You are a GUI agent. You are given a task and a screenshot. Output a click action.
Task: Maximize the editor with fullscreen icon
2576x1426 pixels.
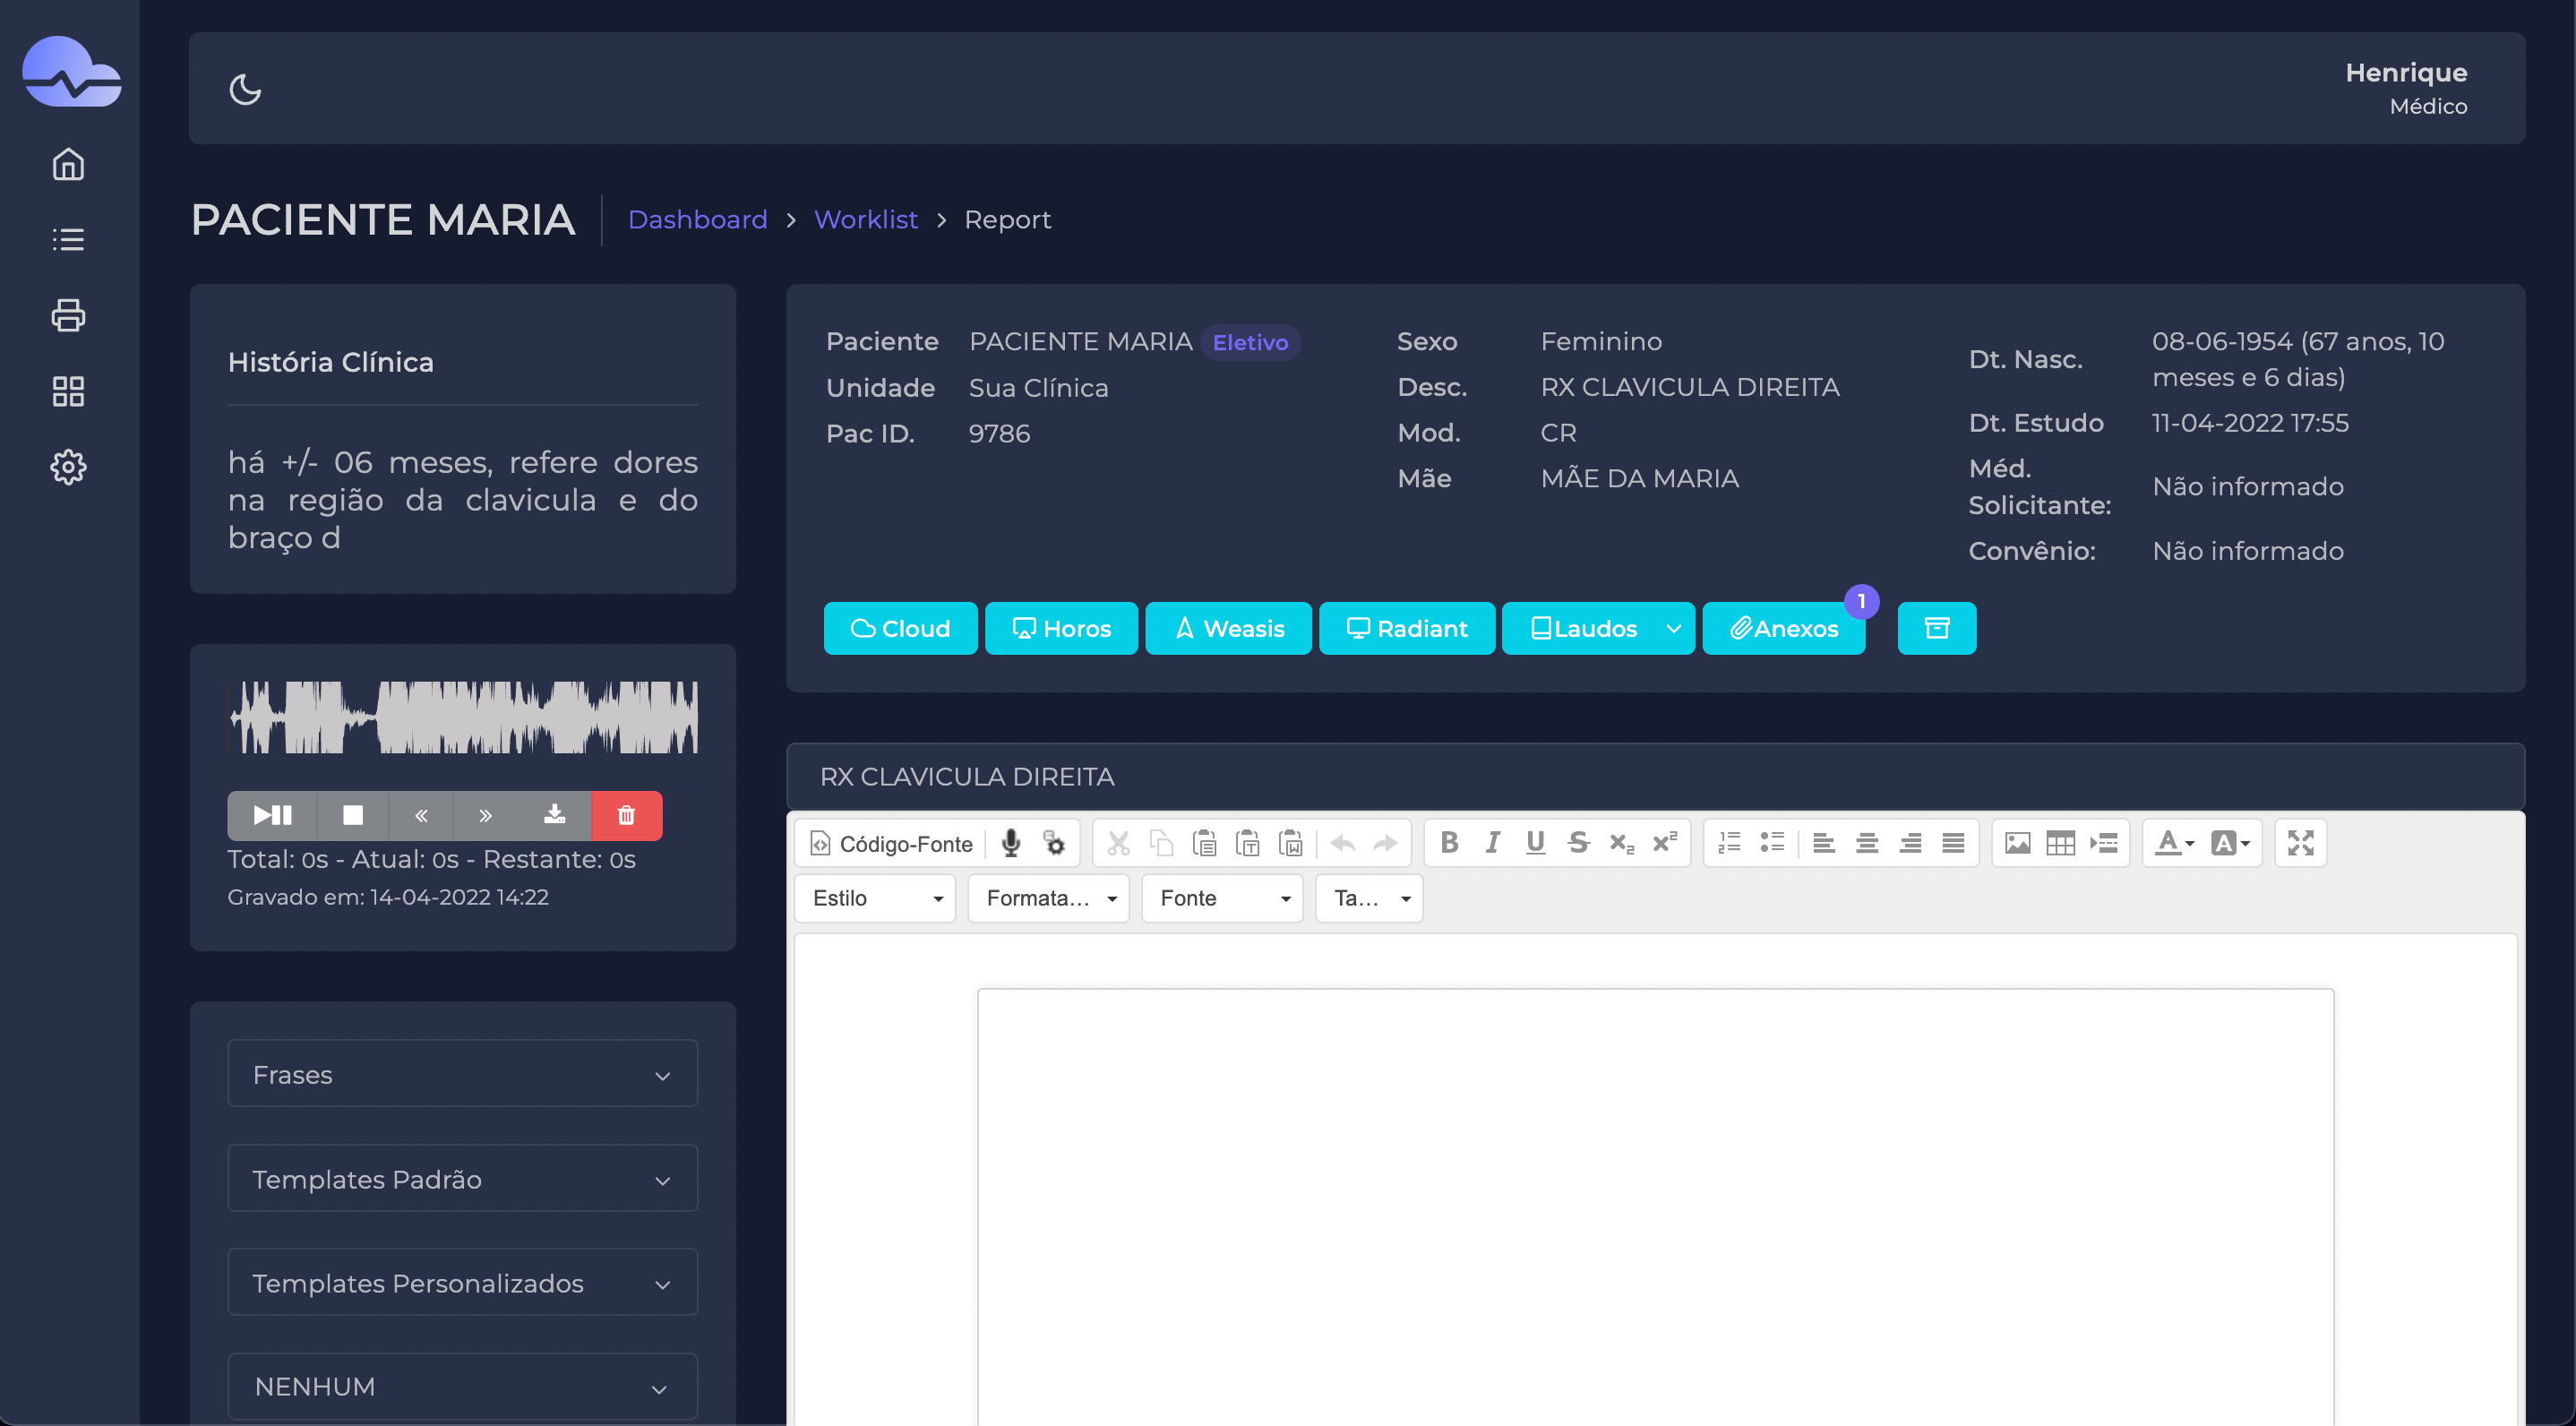pyautogui.click(x=2300, y=843)
